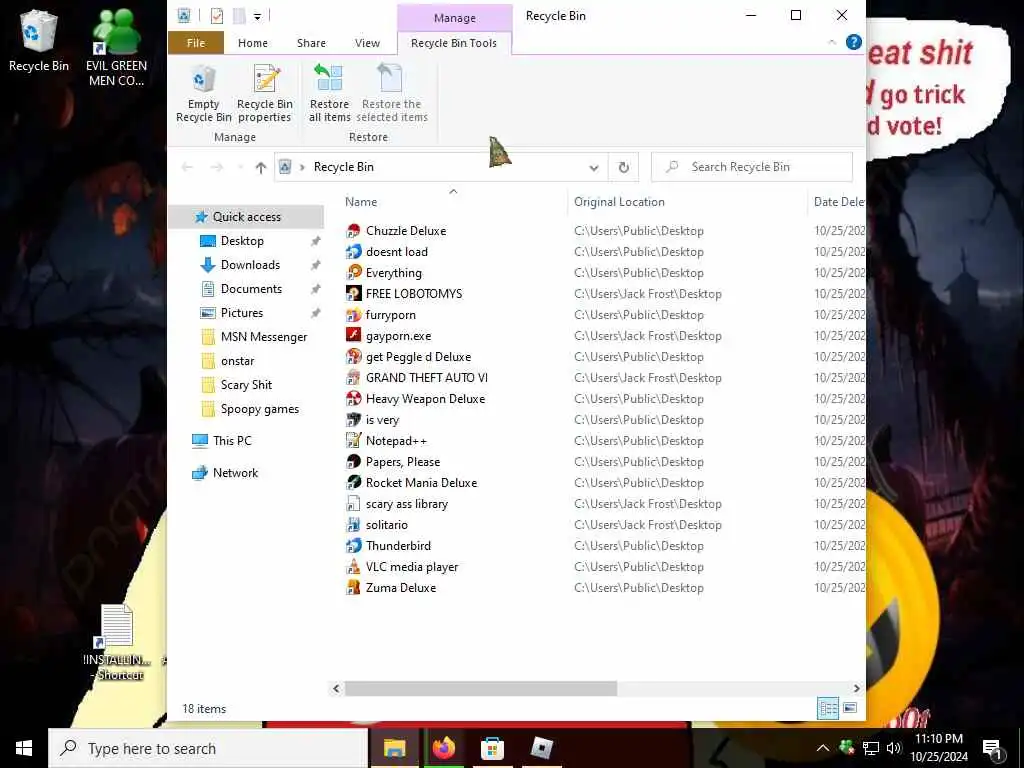The width and height of the screenshot is (1024, 768).
Task: Open the File tab
Action: point(196,42)
